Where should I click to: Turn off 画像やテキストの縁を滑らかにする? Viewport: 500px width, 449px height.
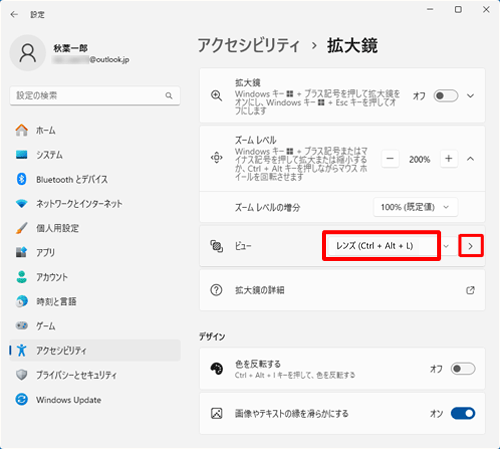(463, 413)
